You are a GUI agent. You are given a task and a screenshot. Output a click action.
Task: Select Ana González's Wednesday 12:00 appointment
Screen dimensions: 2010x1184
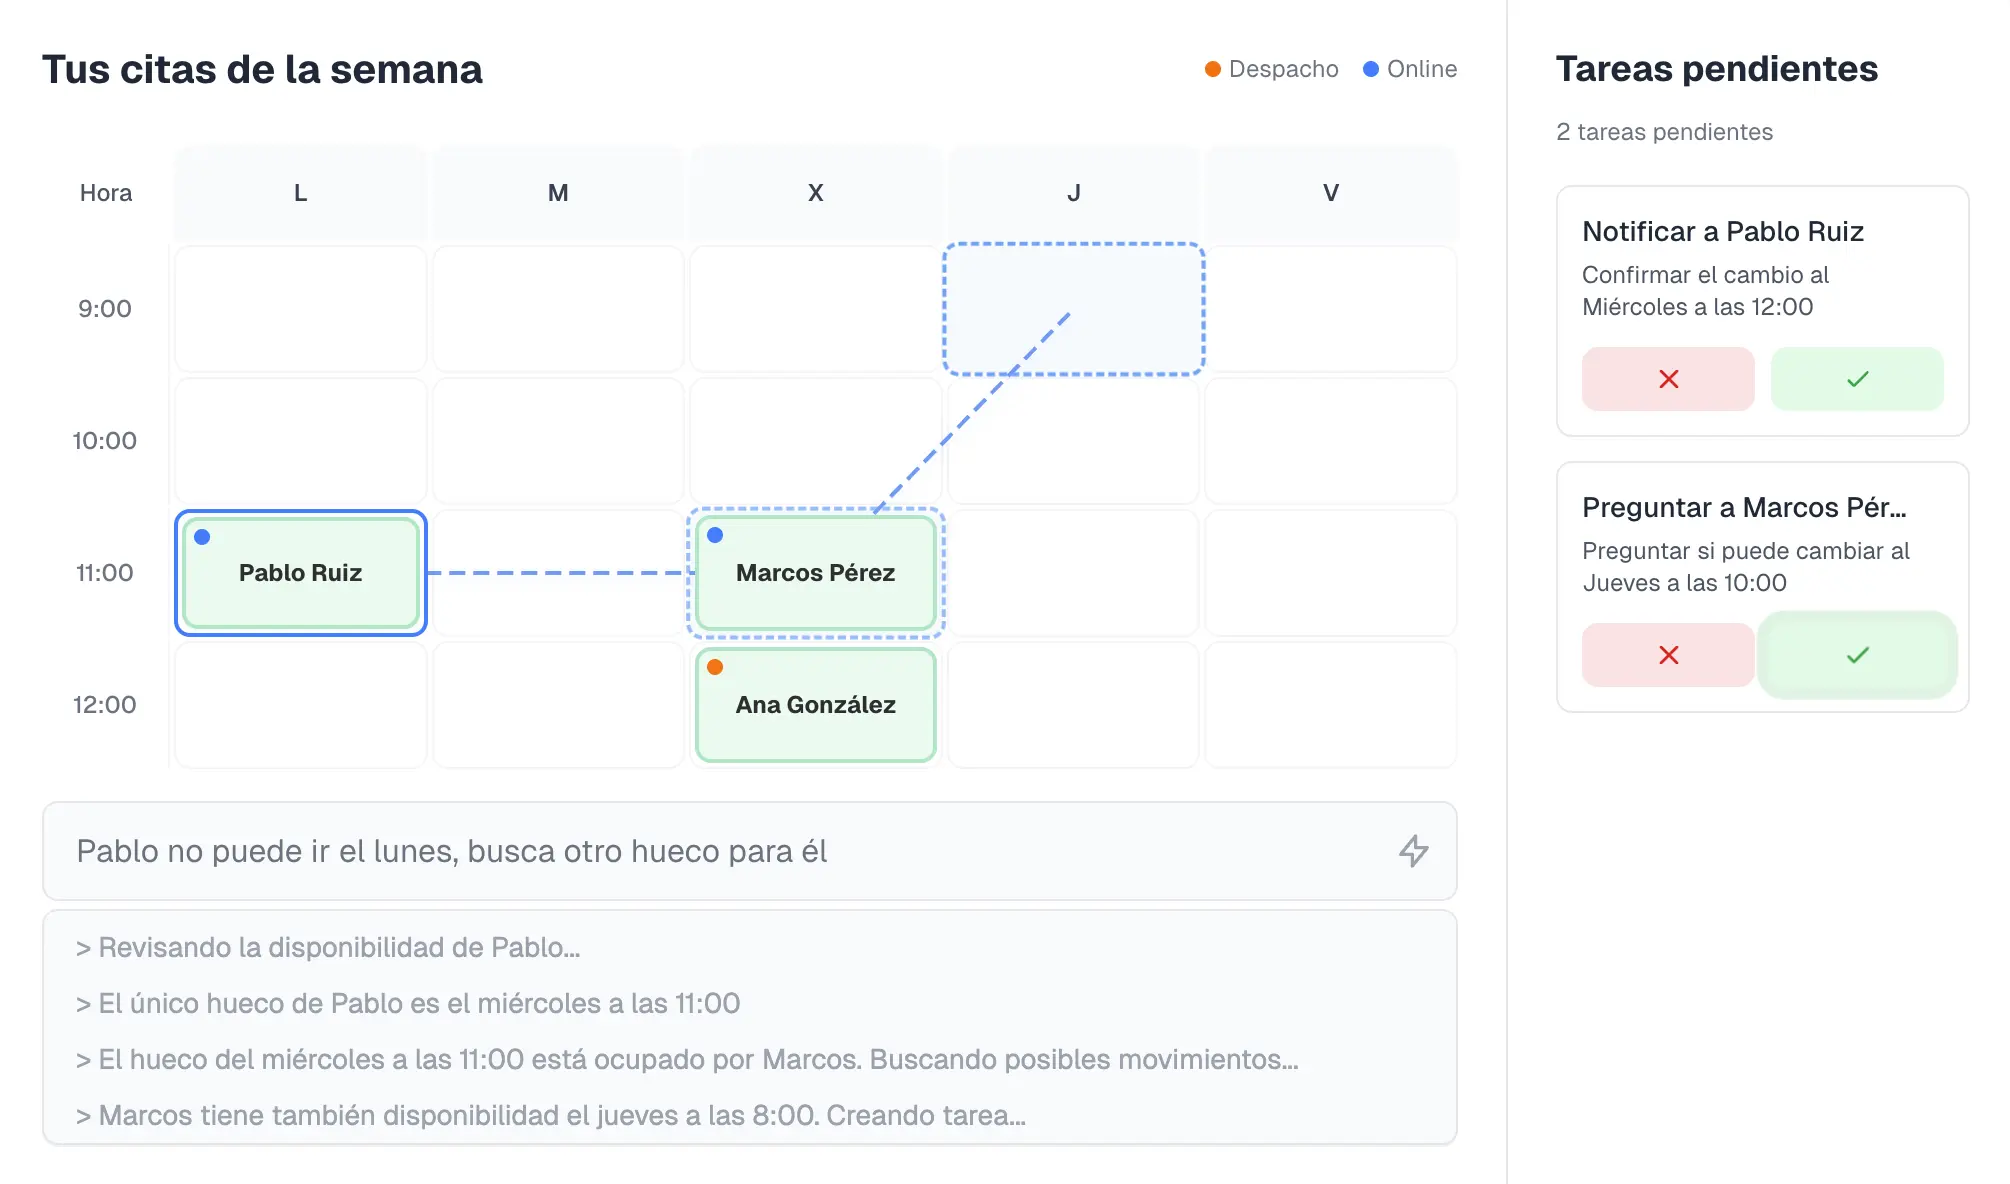[x=815, y=704]
